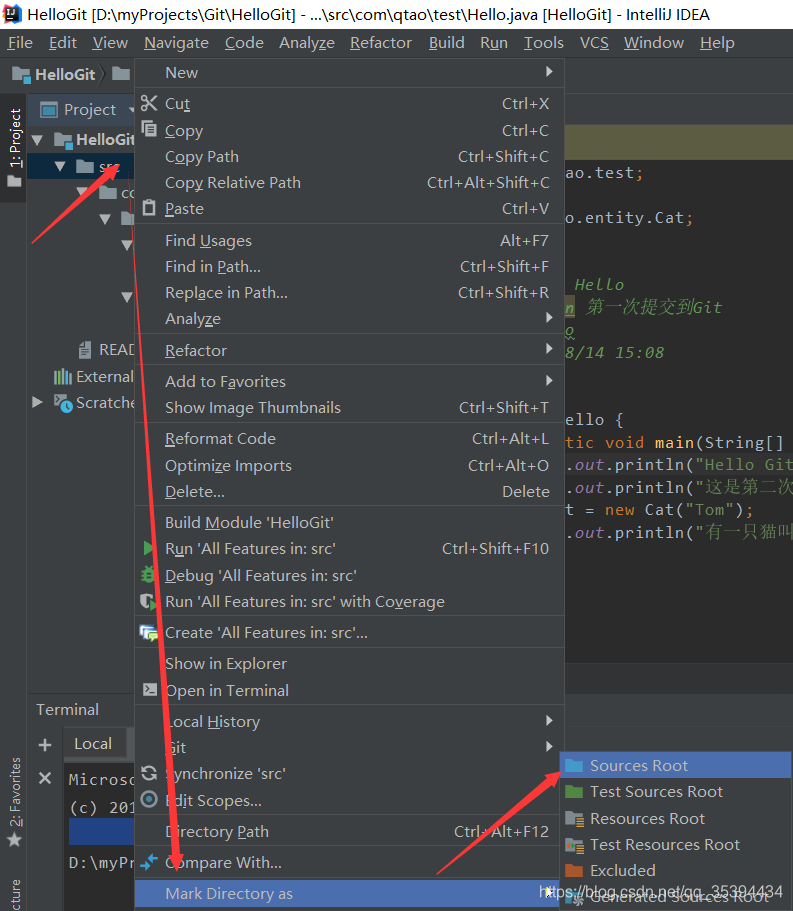Collapse the HelloGit root tree node
The height and width of the screenshot is (911, 793).
[38, 139]
